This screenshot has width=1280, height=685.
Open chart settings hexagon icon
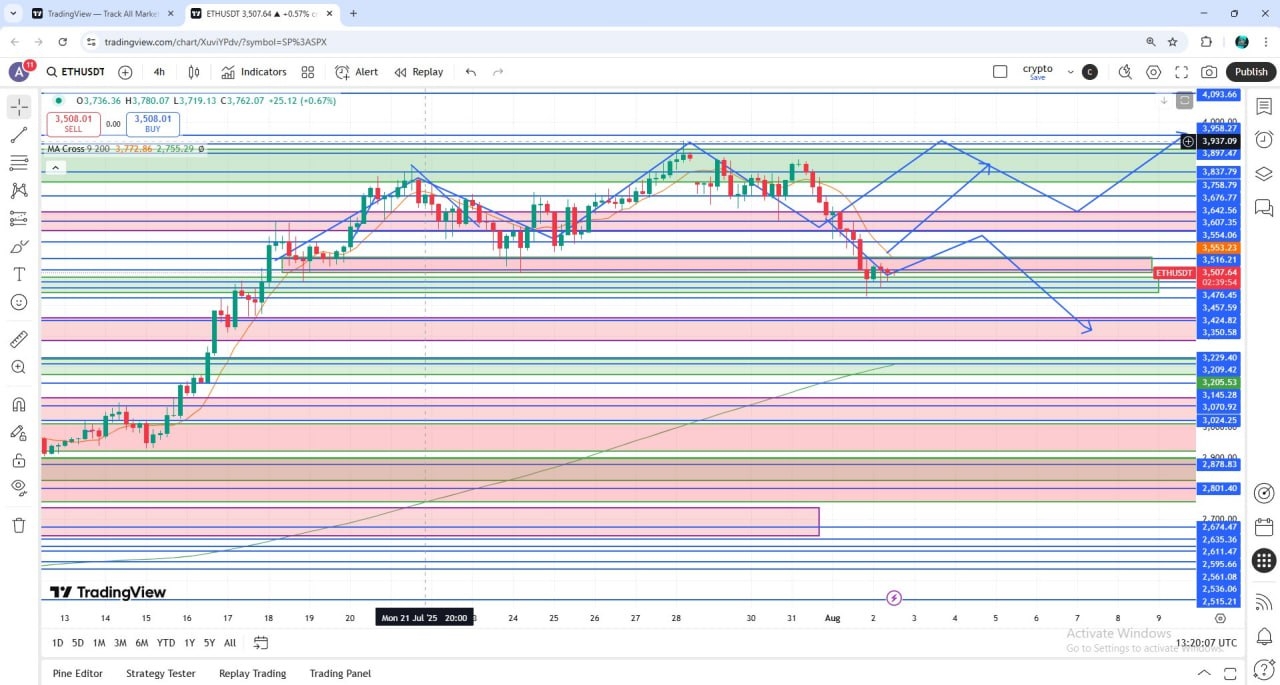[x=1154, y=72]
